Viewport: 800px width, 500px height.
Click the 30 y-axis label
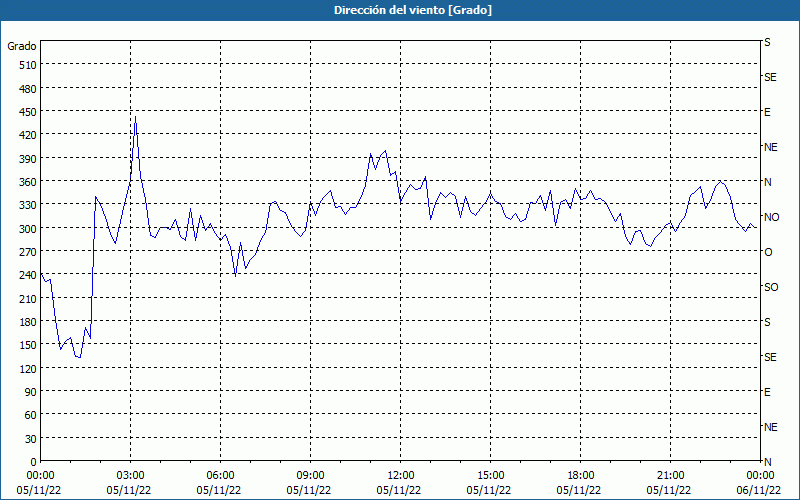click(31, 439)
